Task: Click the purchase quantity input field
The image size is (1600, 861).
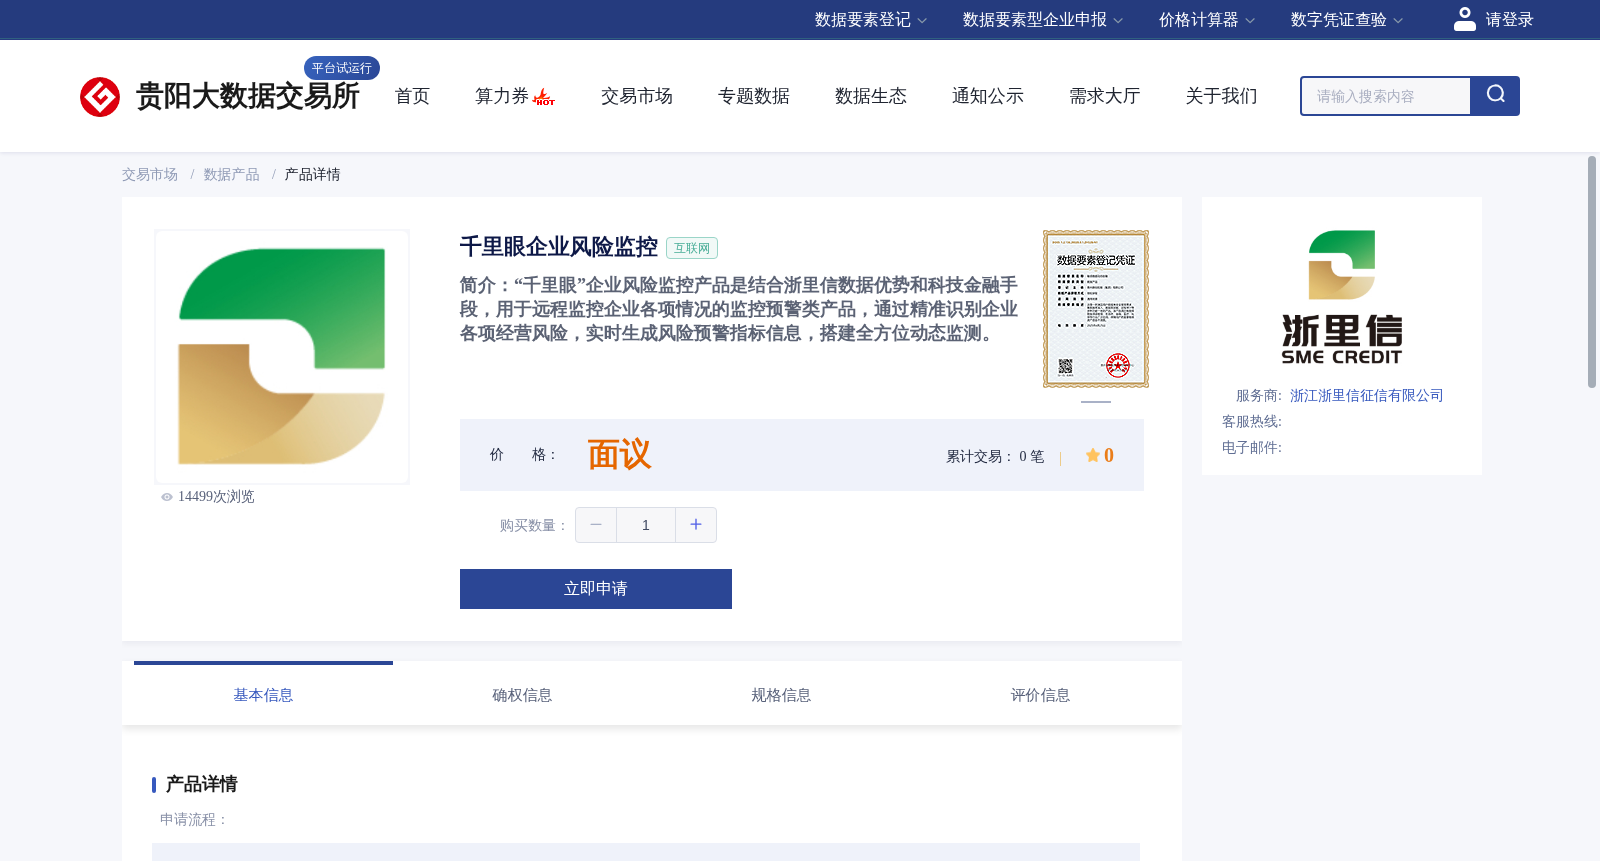Action: 646,525
